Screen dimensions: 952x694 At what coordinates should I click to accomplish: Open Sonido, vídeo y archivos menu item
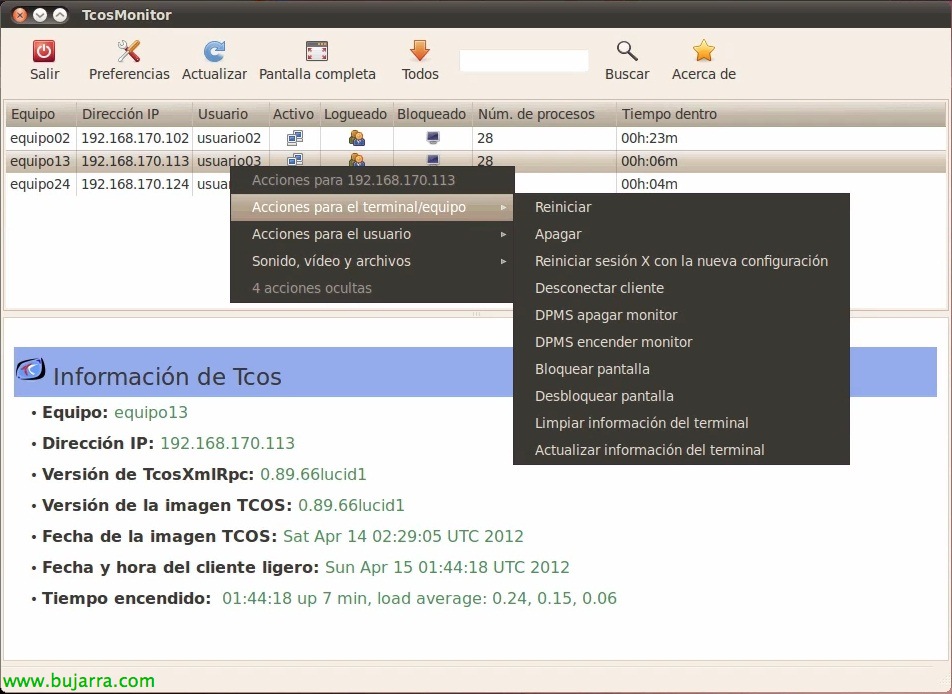click(x=372, y=261)
